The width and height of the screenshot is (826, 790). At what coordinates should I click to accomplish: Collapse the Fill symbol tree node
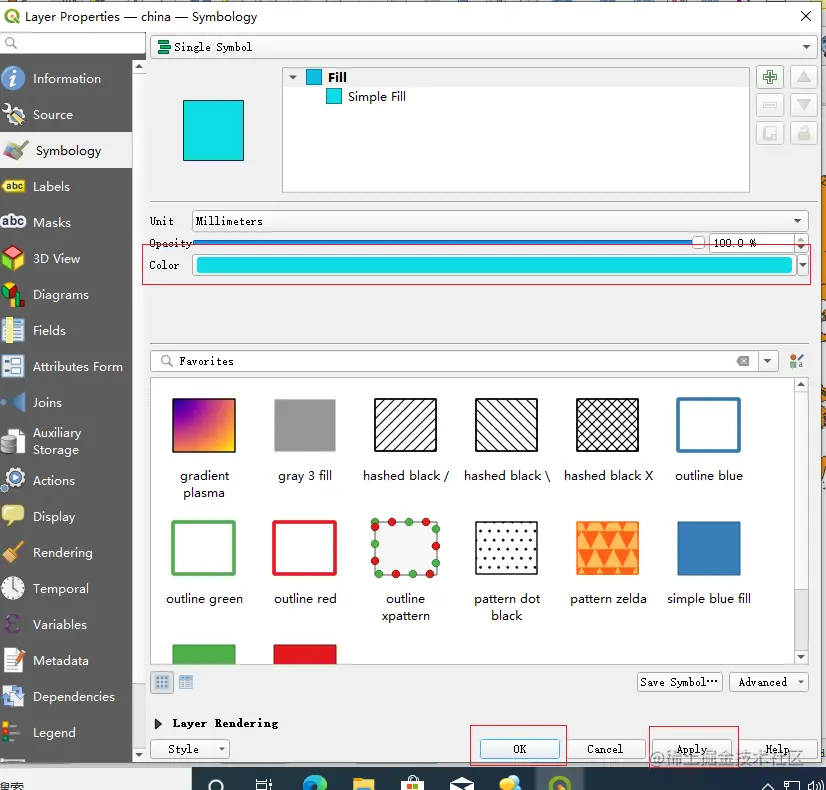coord(293,77)
